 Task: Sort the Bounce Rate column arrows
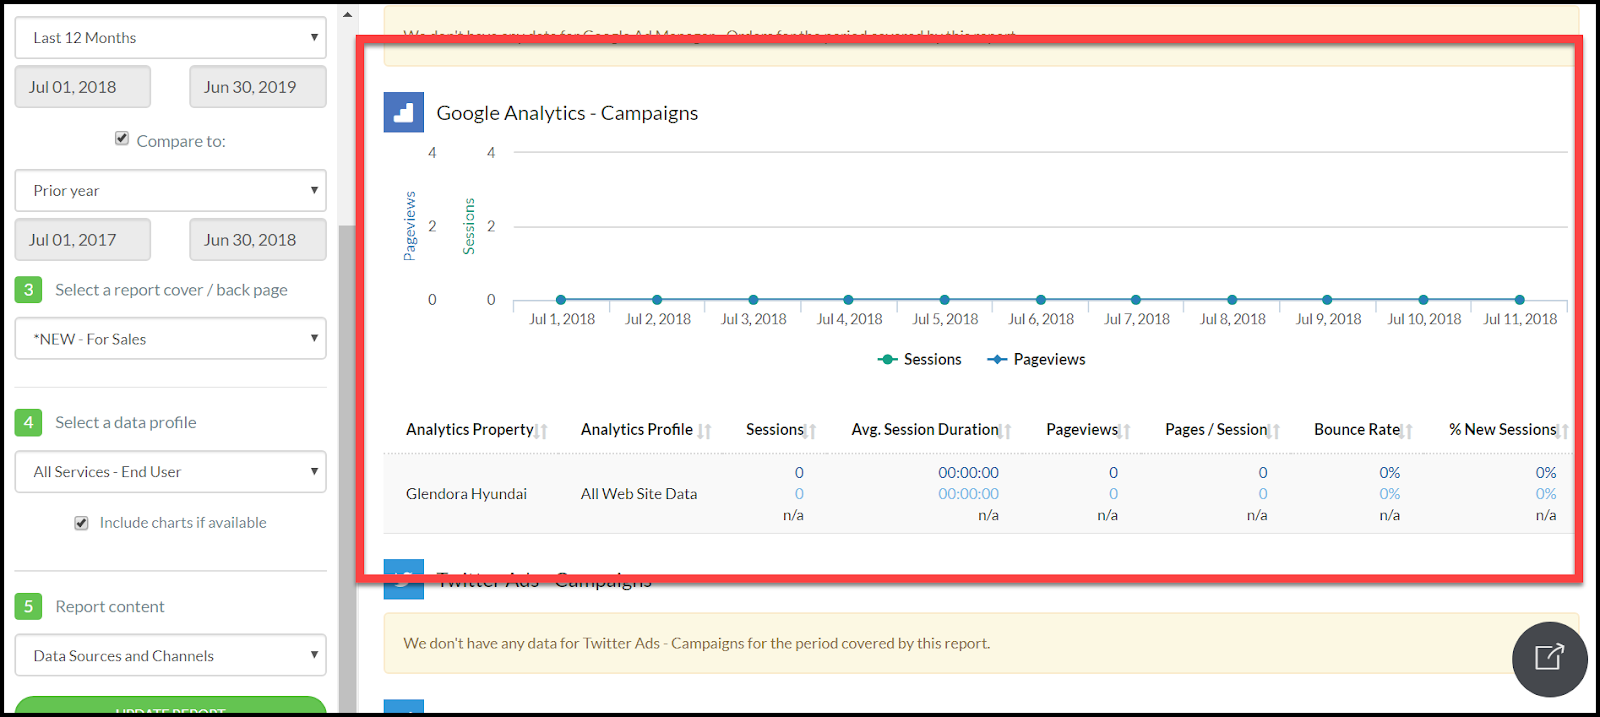coord(1406,431)
